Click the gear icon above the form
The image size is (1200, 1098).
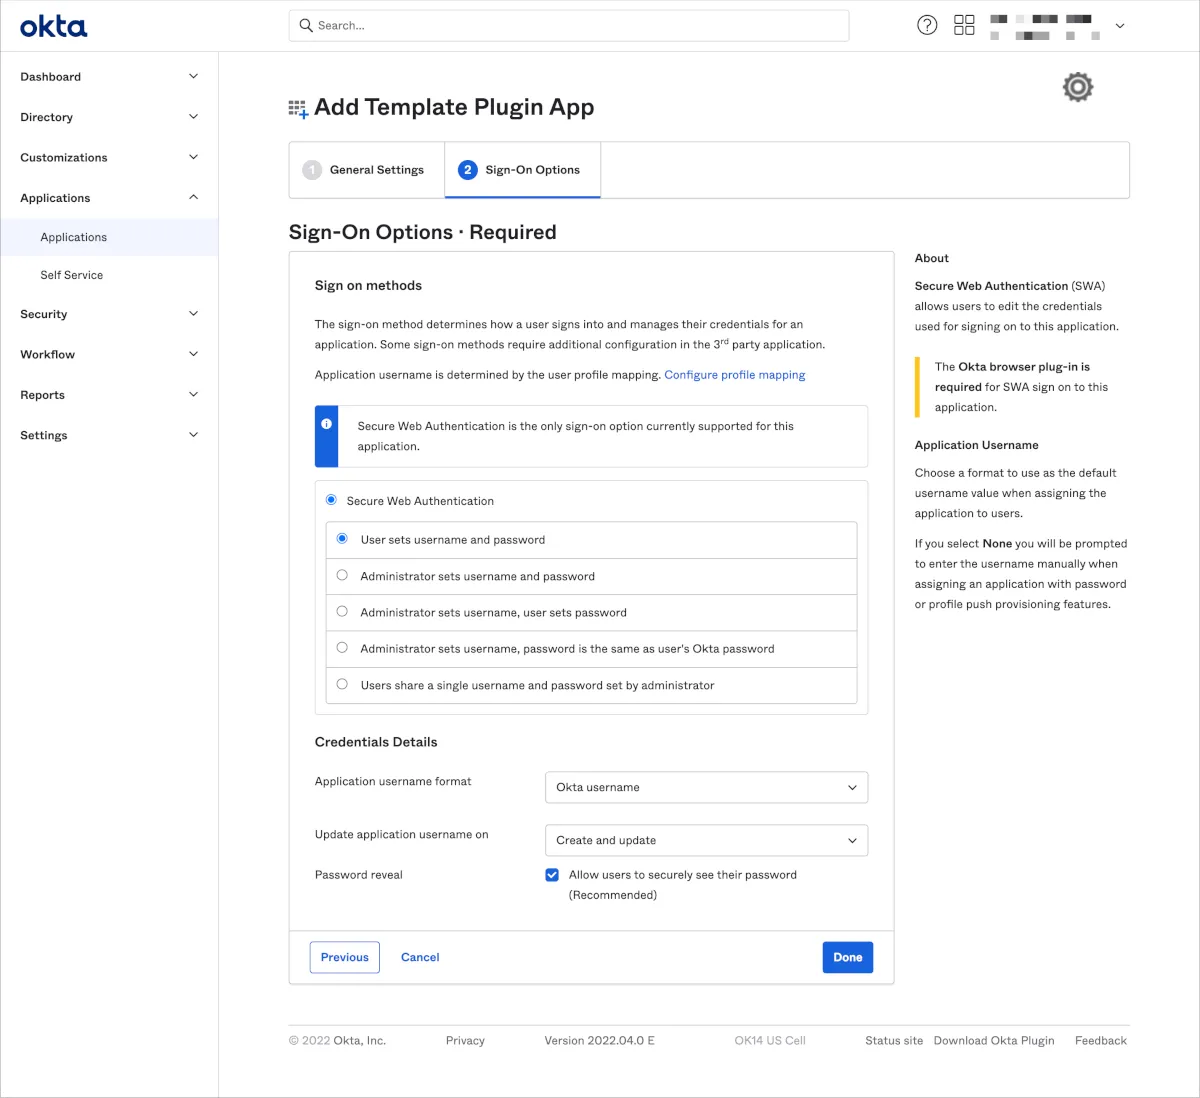pos(1077,87)
